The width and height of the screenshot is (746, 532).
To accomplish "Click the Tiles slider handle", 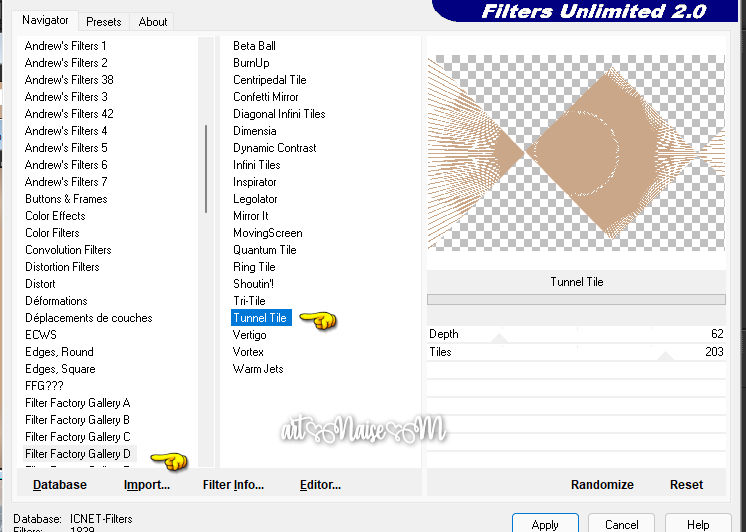I will click(x=666, y=356).
